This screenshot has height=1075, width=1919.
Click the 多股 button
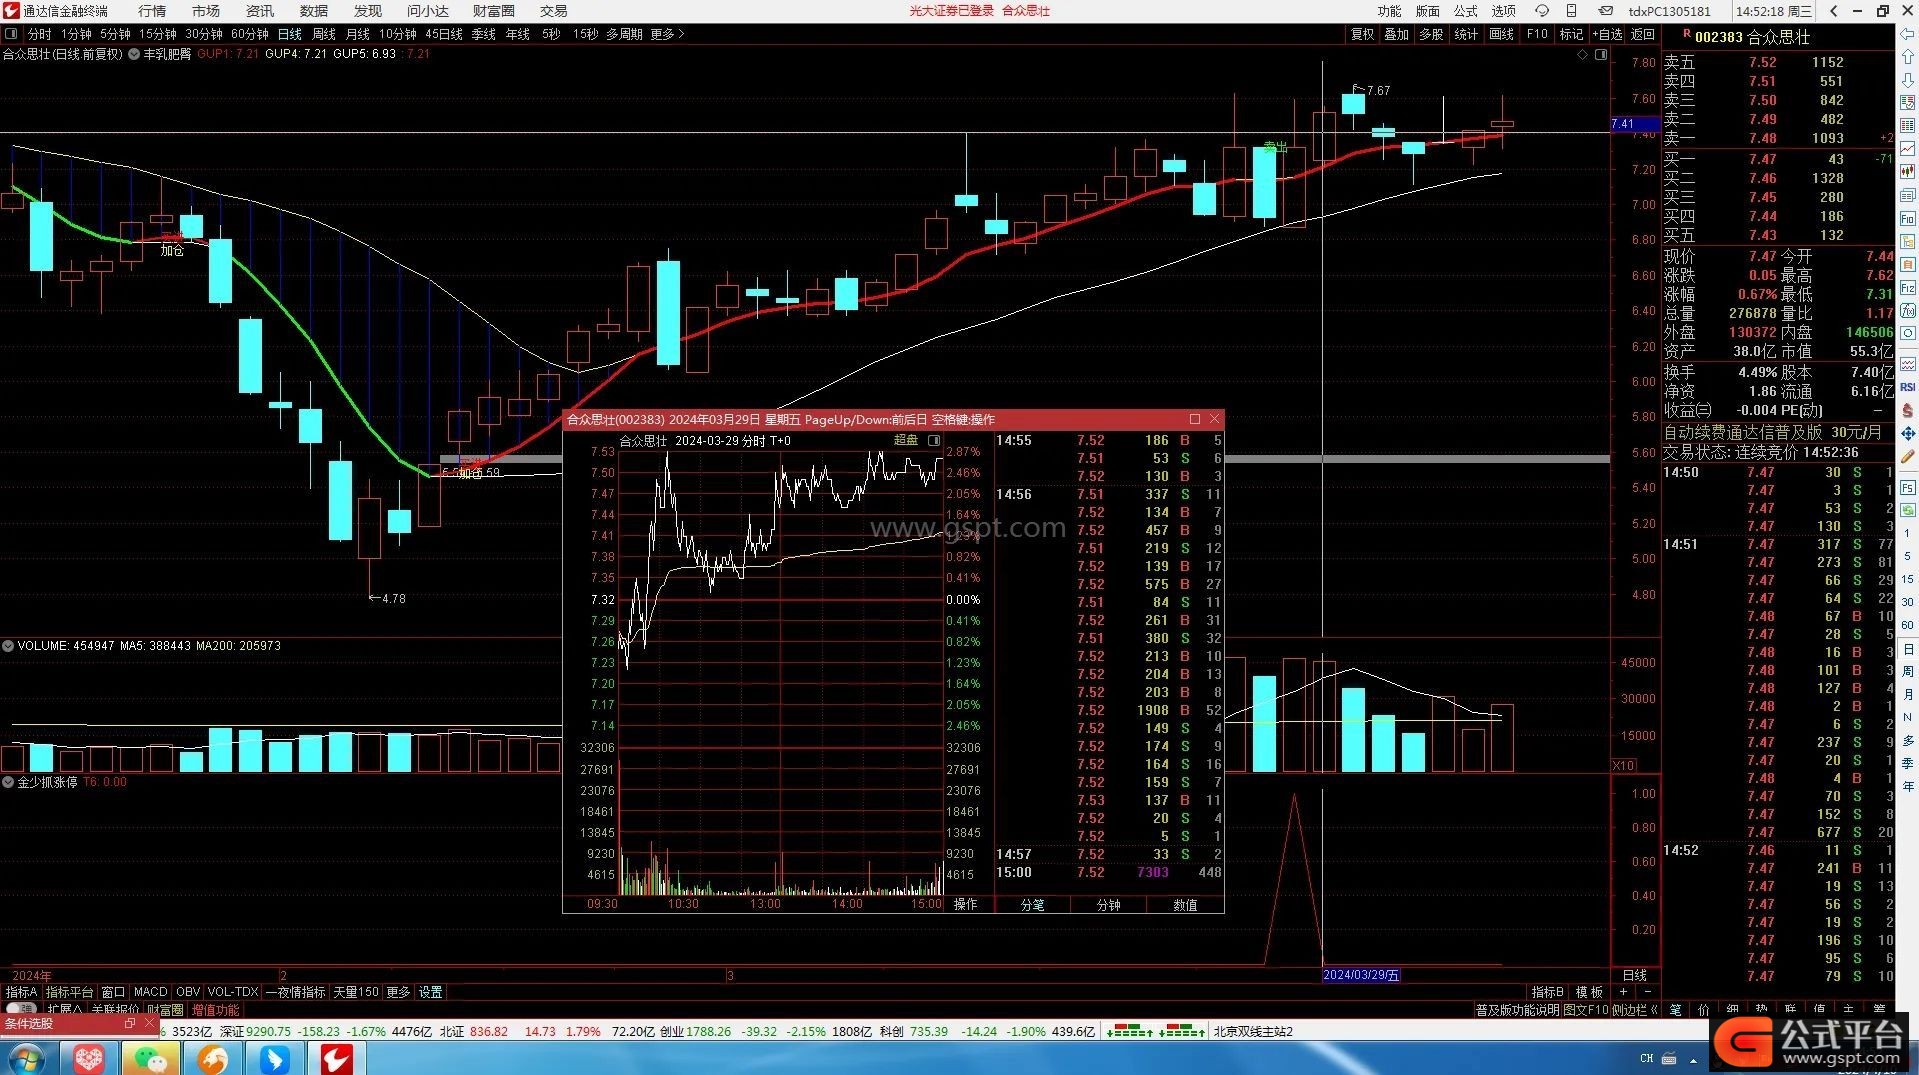click(1431, 34)
